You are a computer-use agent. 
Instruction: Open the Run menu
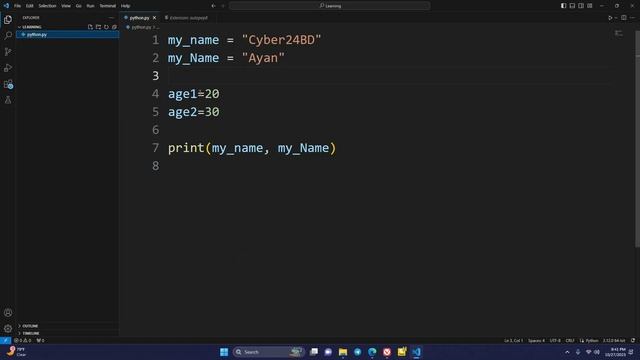90,6
